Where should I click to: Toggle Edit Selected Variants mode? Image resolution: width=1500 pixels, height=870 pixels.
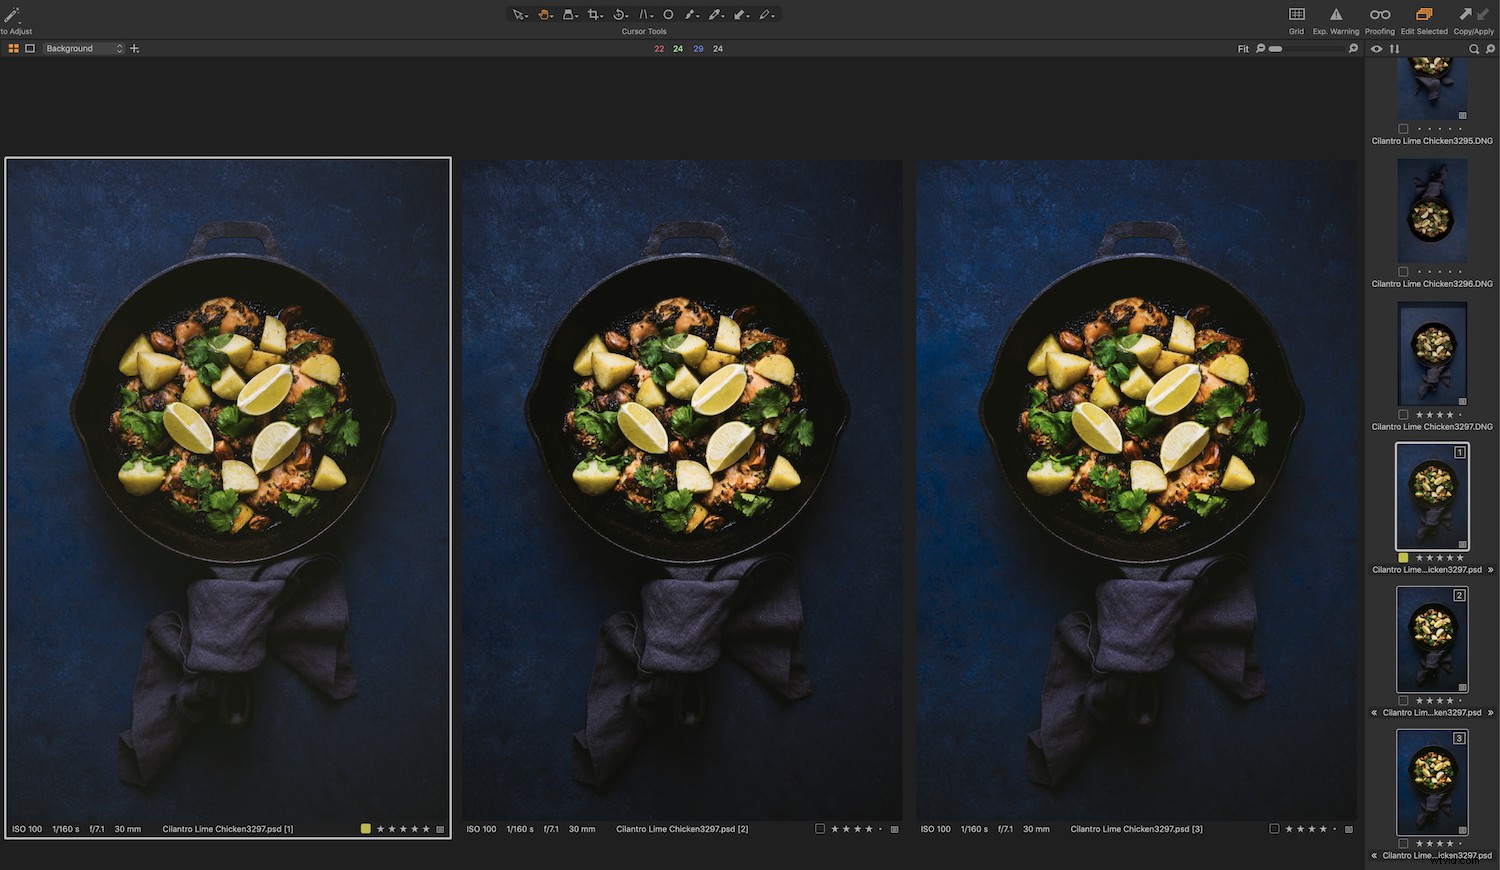(1423, 14)
